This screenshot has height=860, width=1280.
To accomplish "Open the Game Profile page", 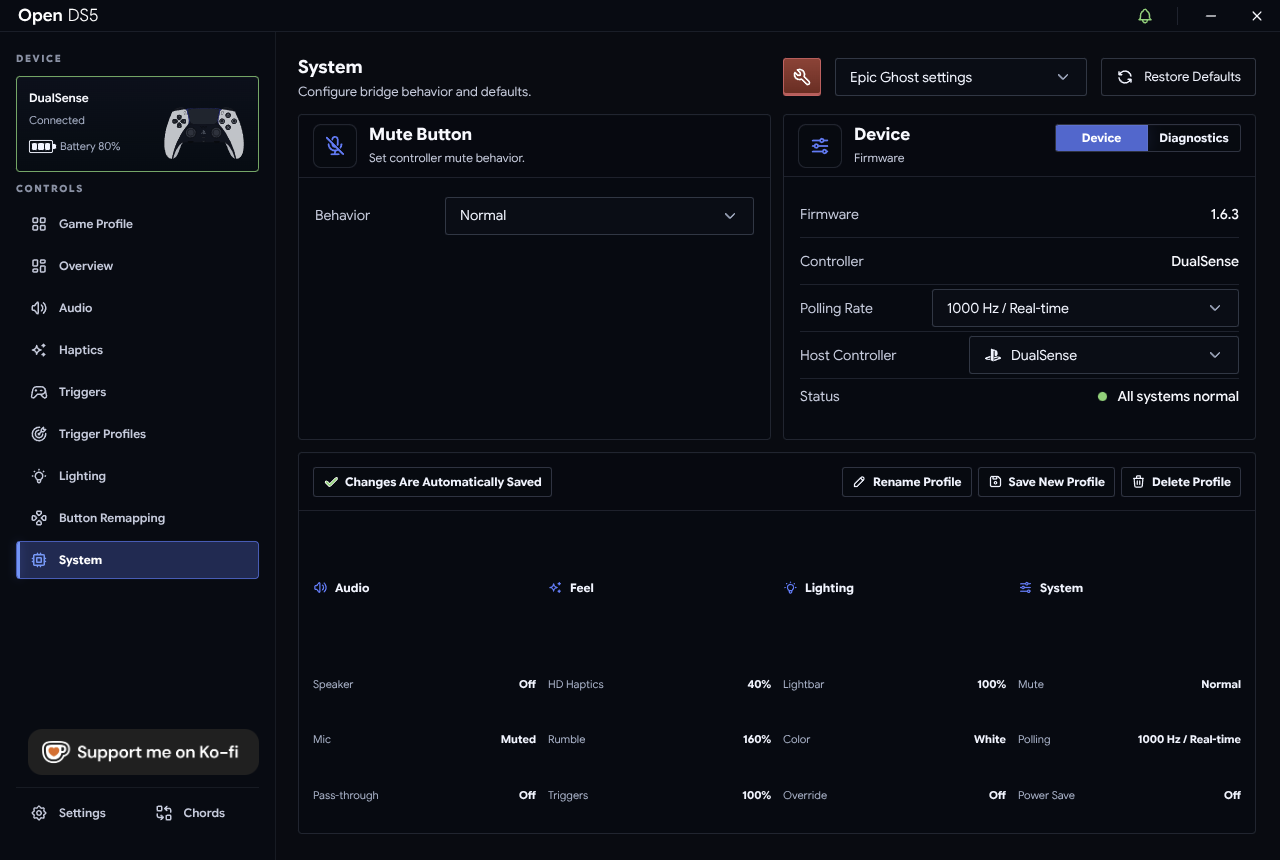I will click(x=137, y=224).
